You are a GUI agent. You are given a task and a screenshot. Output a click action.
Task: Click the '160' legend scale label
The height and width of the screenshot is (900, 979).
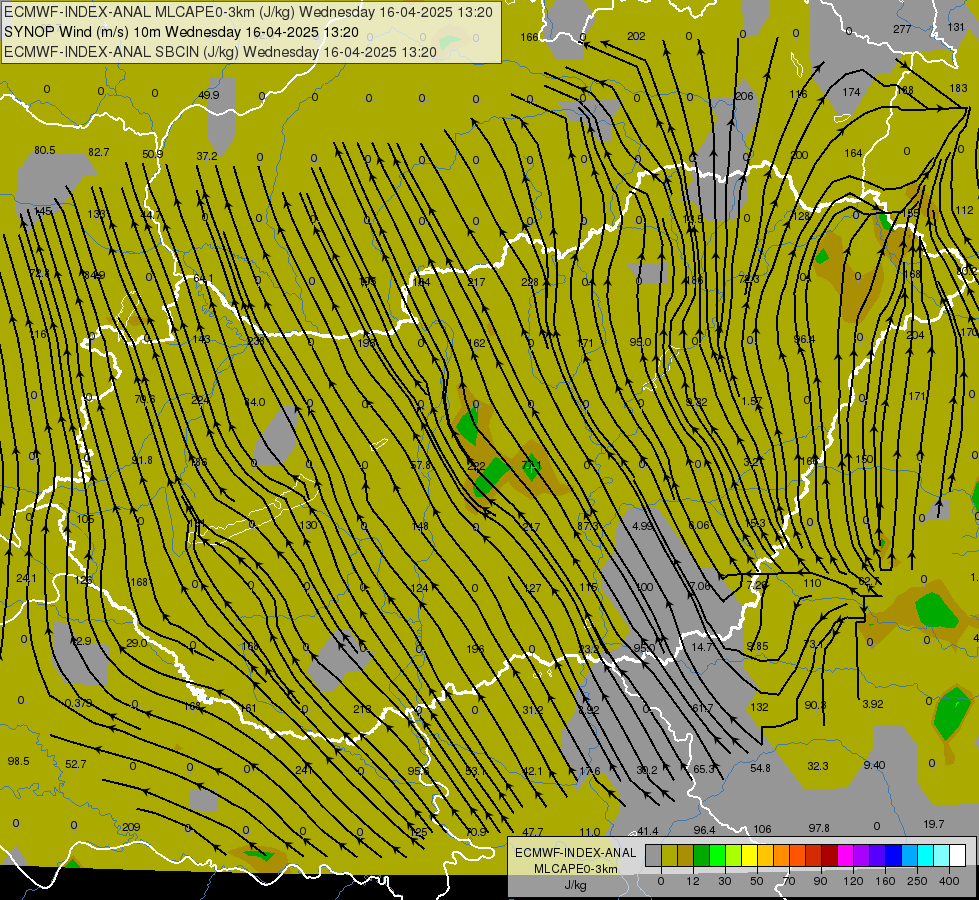(885, 881)
